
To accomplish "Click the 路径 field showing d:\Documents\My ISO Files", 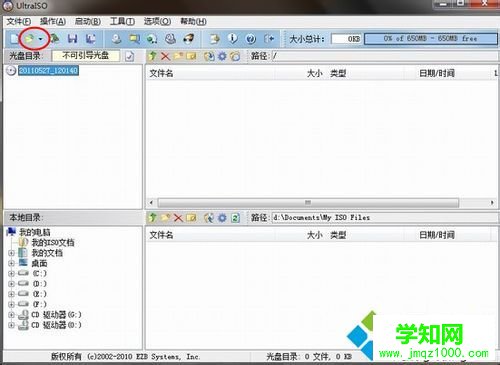I will tap(384, 218).
